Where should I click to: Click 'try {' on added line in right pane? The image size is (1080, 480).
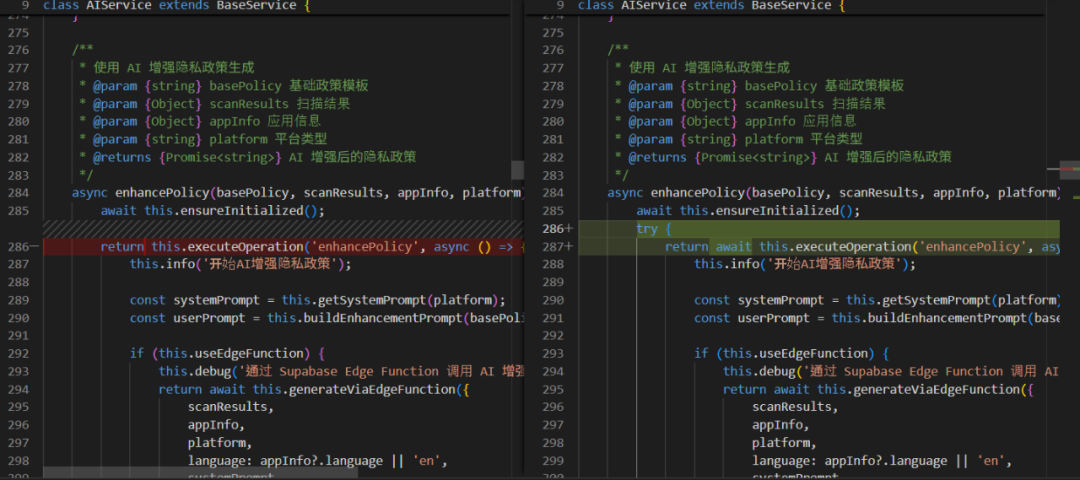pos(654,229)
